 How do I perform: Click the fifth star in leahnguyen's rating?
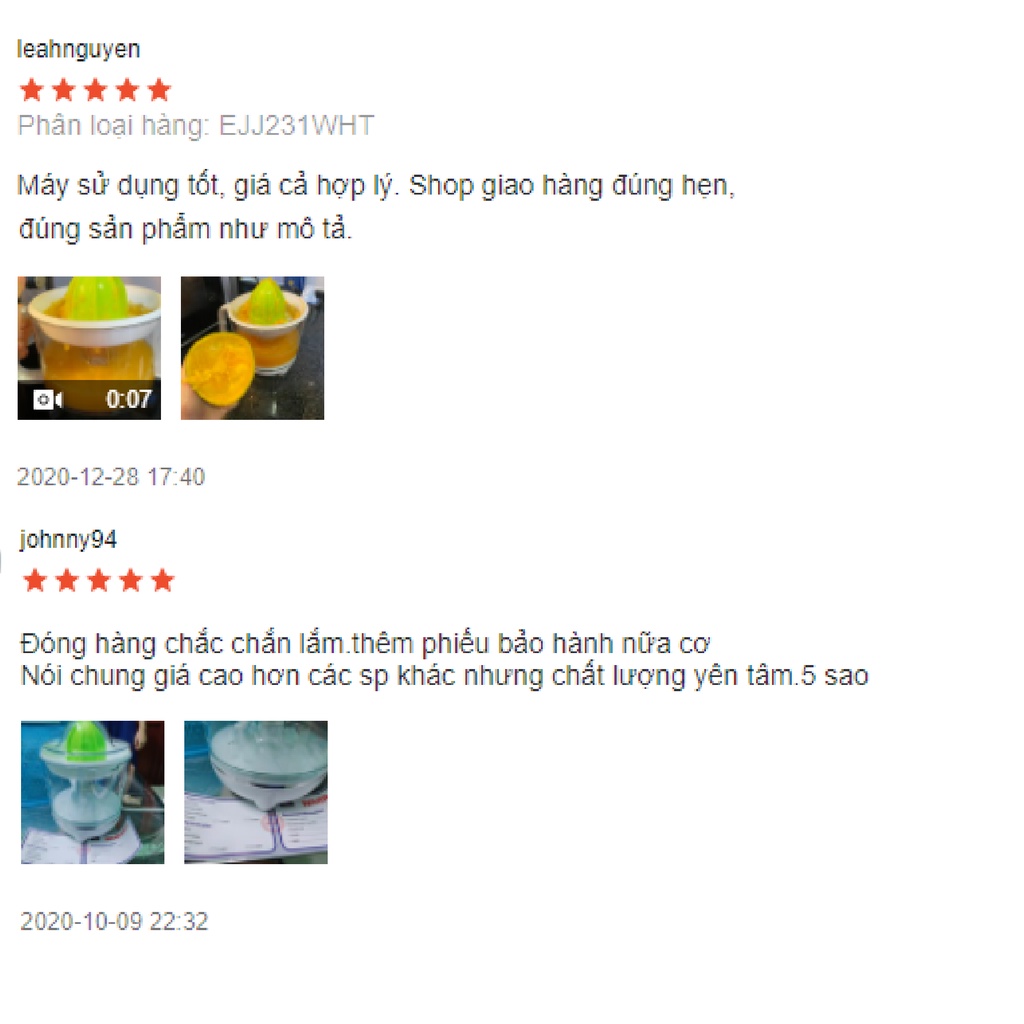(159, 90)
